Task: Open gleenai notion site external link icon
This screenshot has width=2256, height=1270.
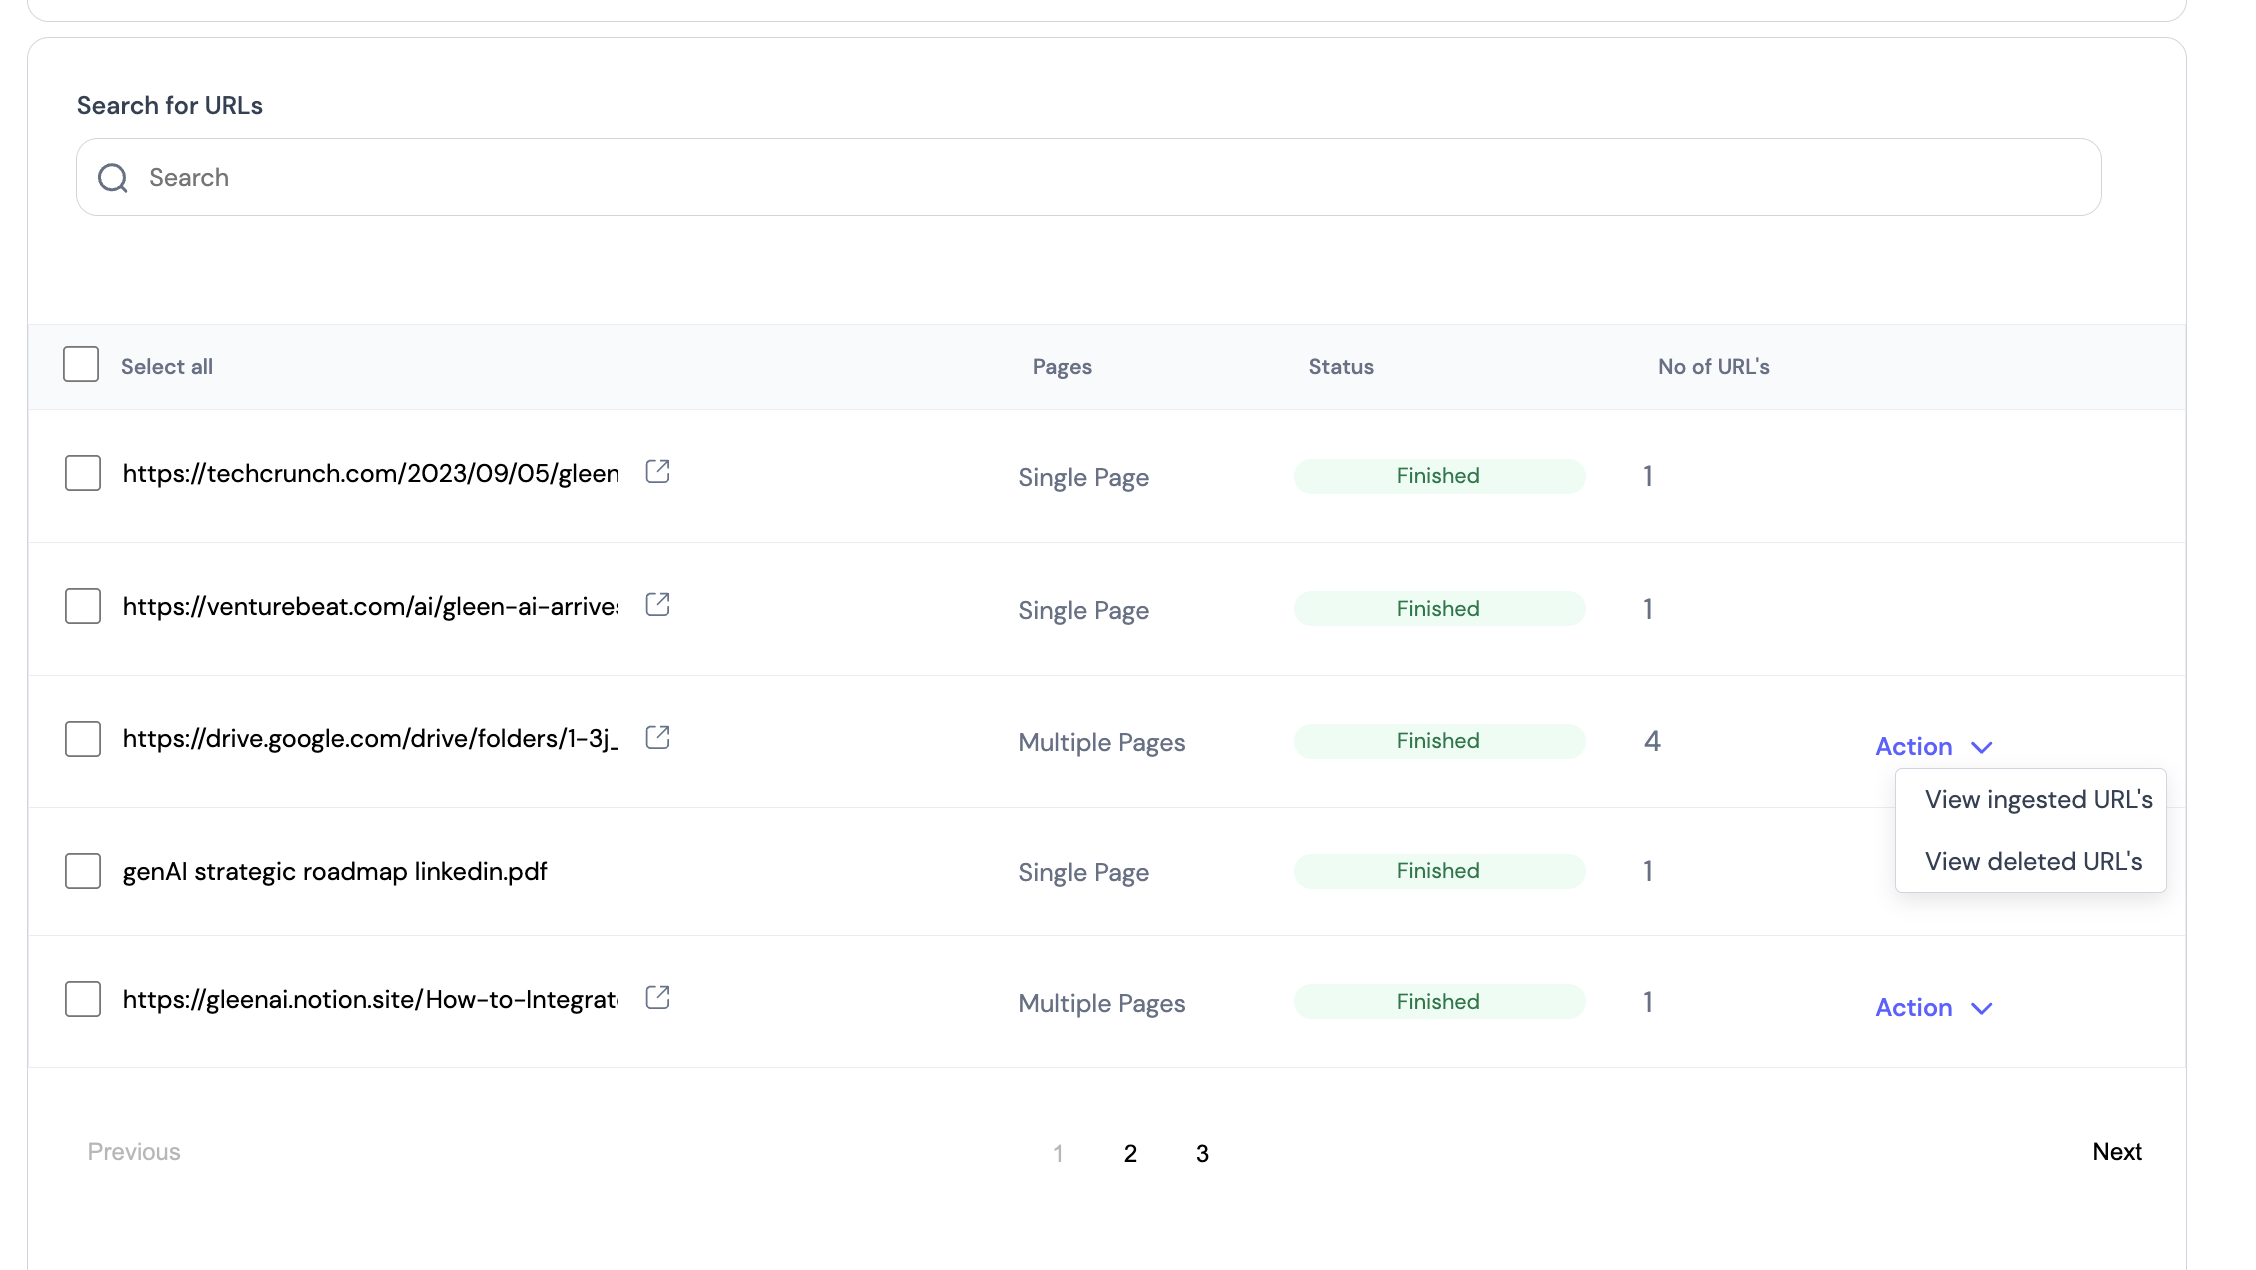Action: click(657, 998)
